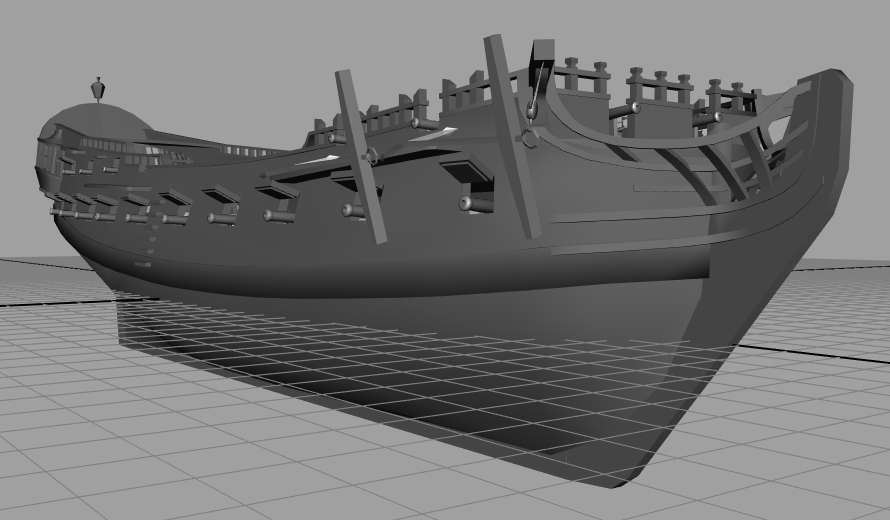Select the taller slanted beam nearest the bow

[512, 136]
